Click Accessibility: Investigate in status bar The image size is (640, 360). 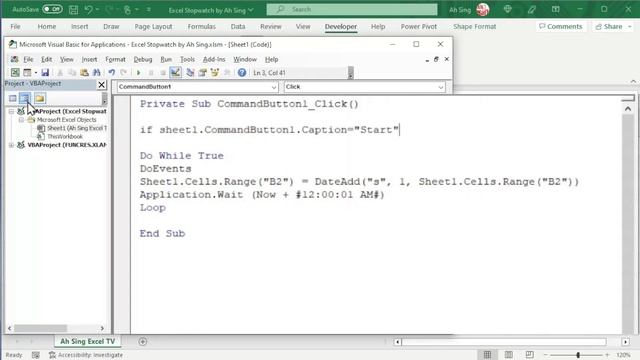pos(86,355)
